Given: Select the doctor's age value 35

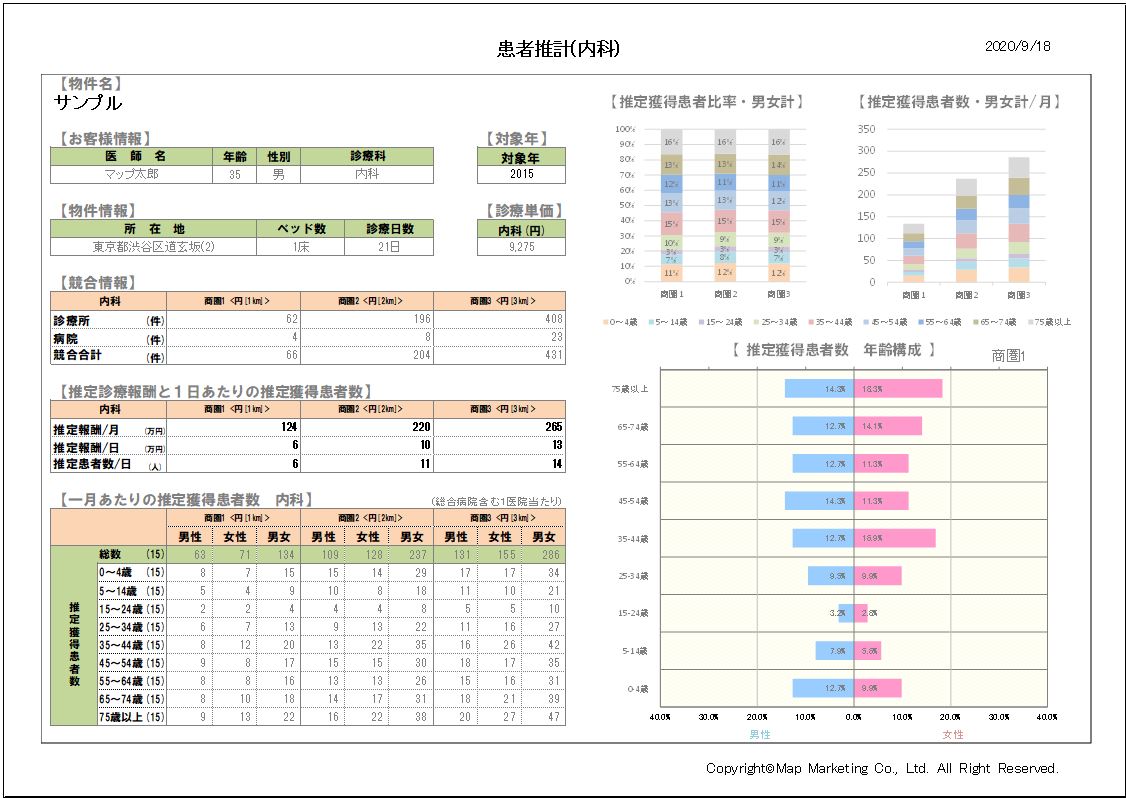Looking at the screenshot, I should 235,175.
